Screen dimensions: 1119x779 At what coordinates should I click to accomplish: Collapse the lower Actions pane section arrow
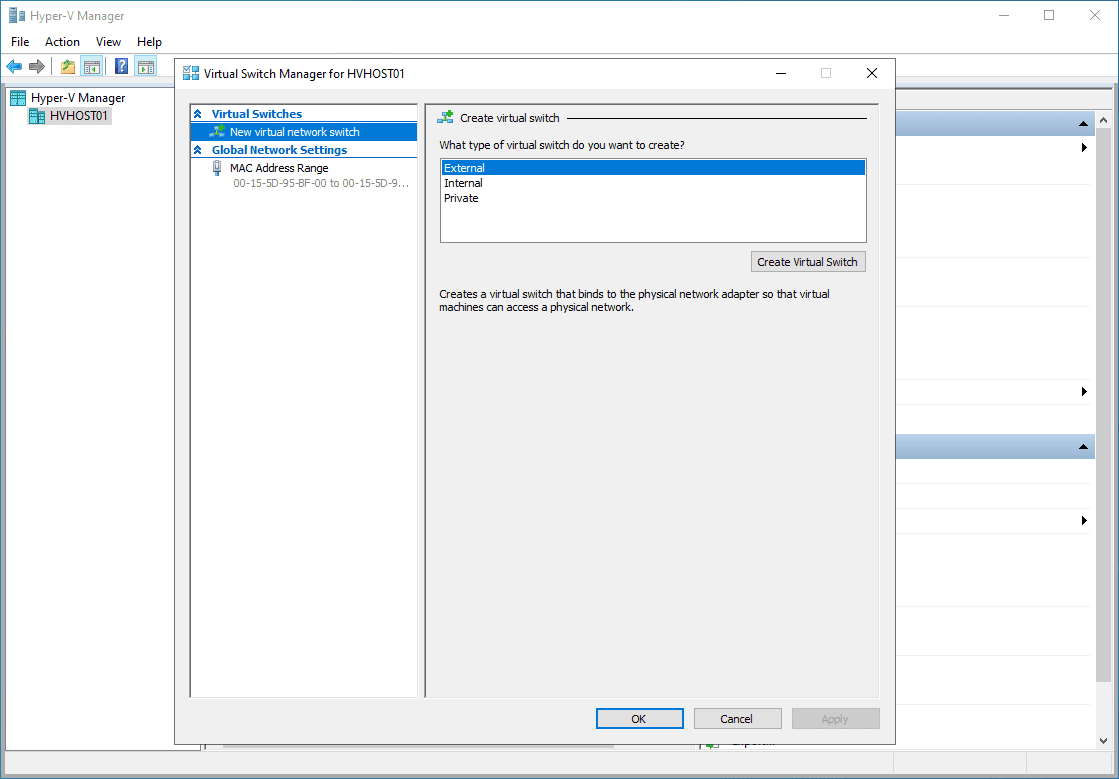pos(1083,447)
